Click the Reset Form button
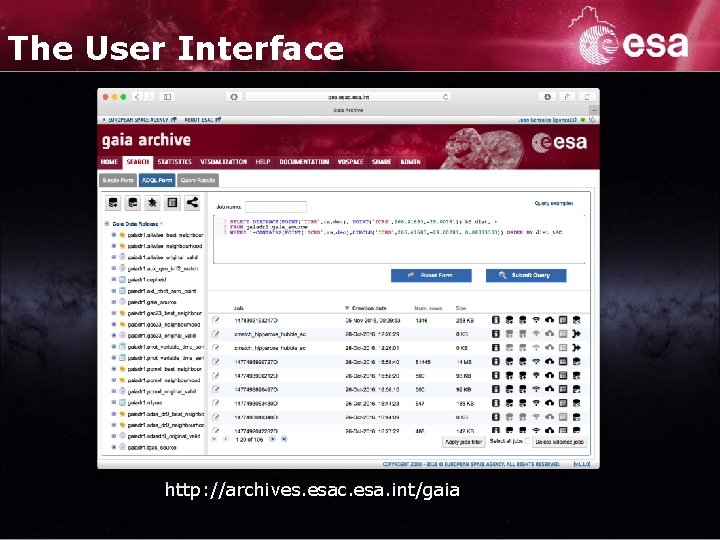Viewport: 720px width, 540px height. pyautogui.click(x=431, y=275)
